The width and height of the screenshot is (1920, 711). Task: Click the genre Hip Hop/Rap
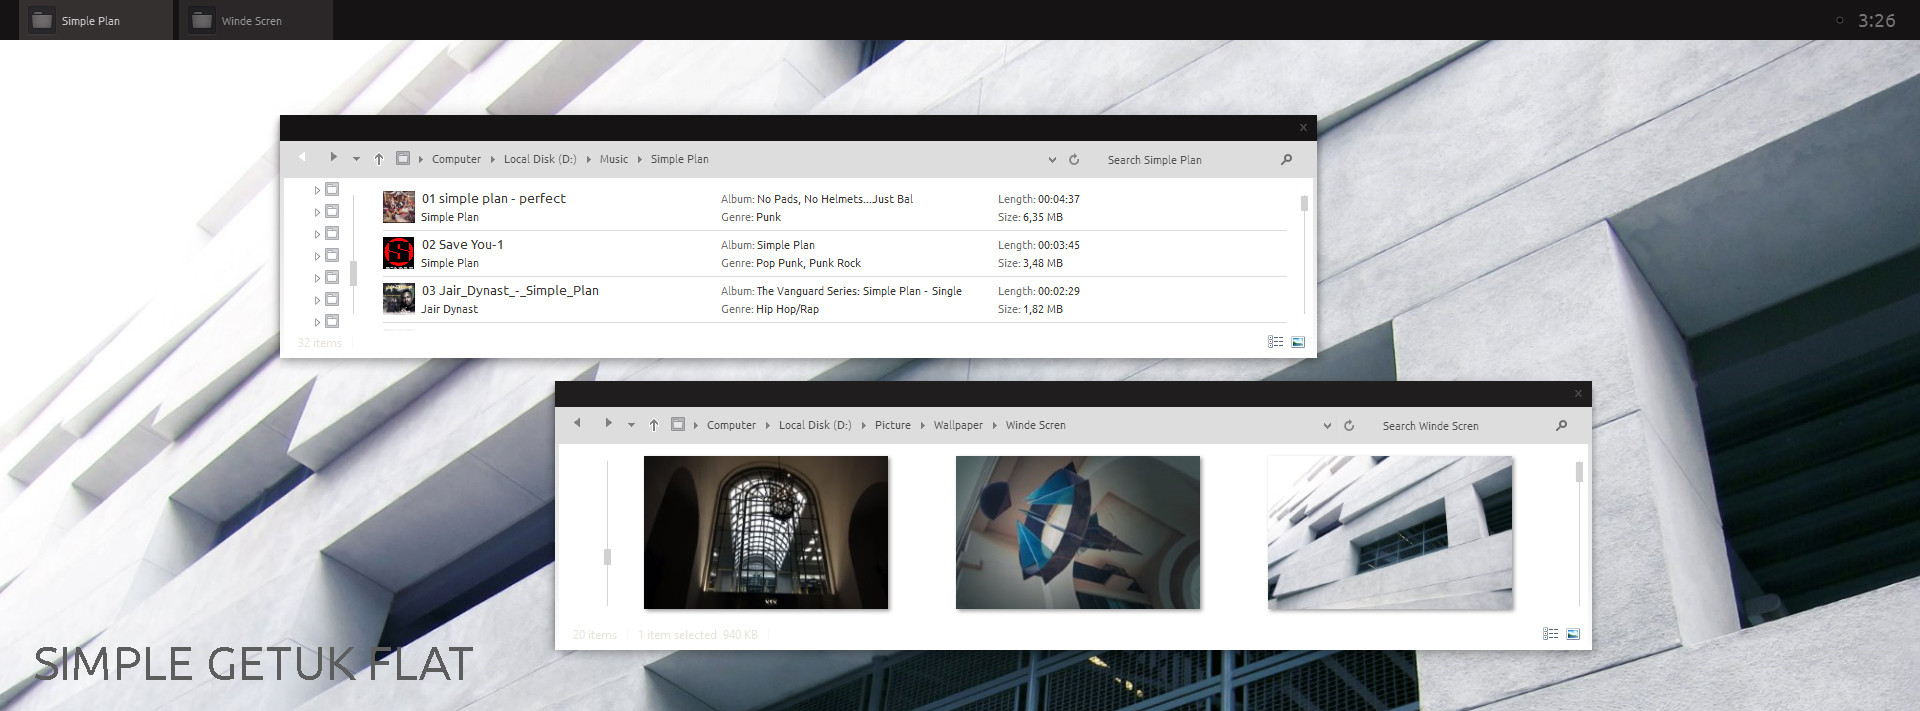click(787, 309)
